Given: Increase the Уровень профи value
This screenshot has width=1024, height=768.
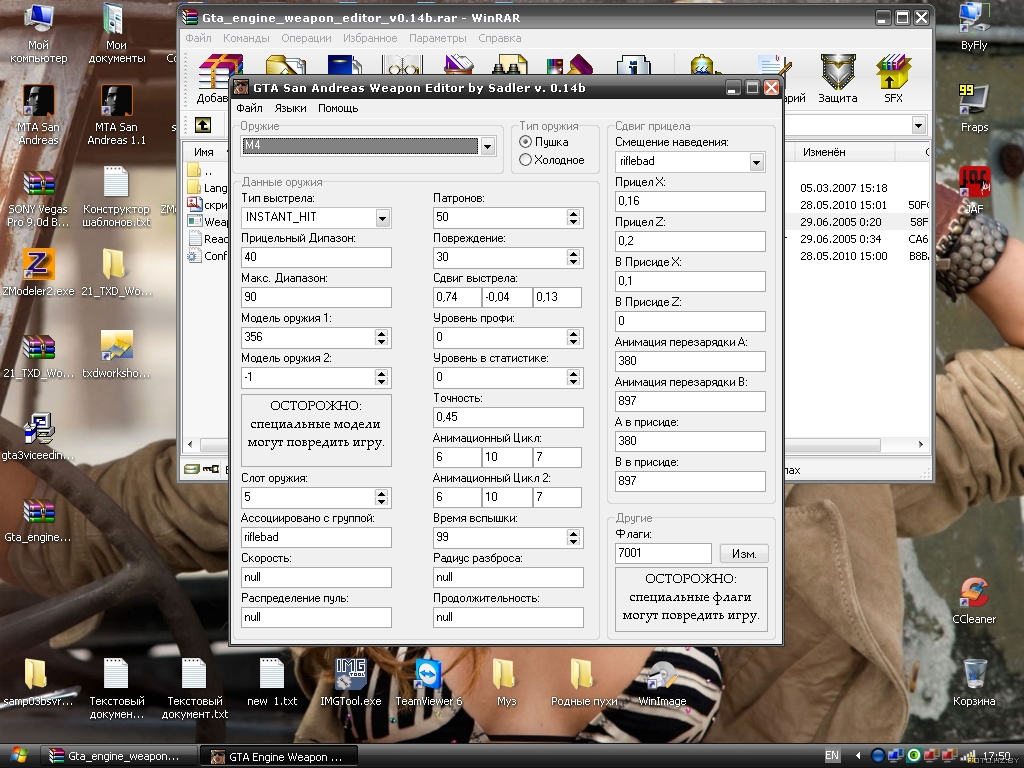Looking at the screenshot, I should [x=573, y=333].
